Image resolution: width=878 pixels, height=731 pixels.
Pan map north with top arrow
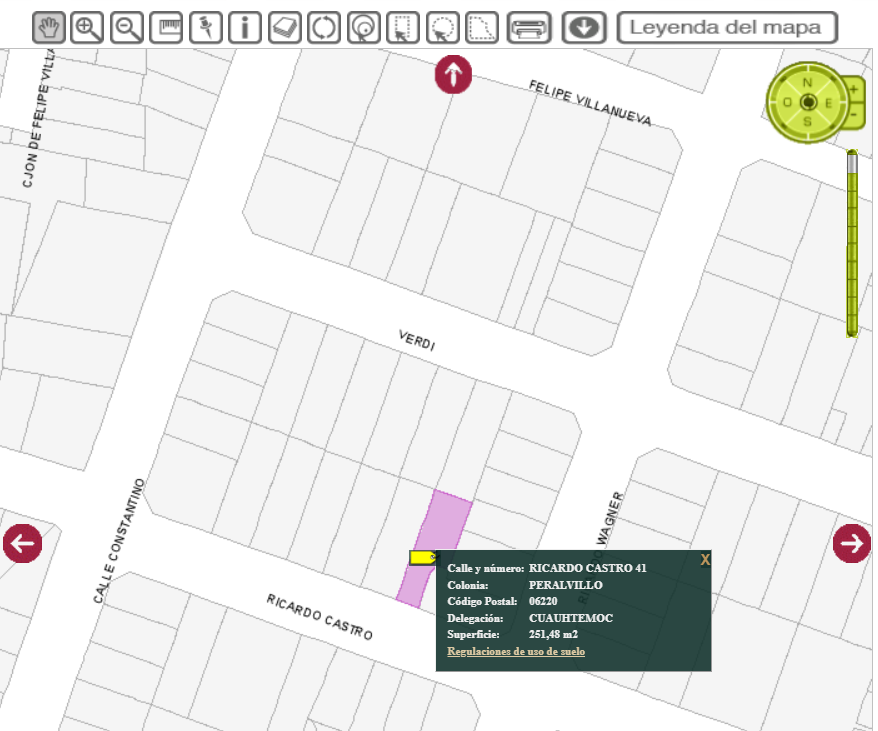point(453,75)
